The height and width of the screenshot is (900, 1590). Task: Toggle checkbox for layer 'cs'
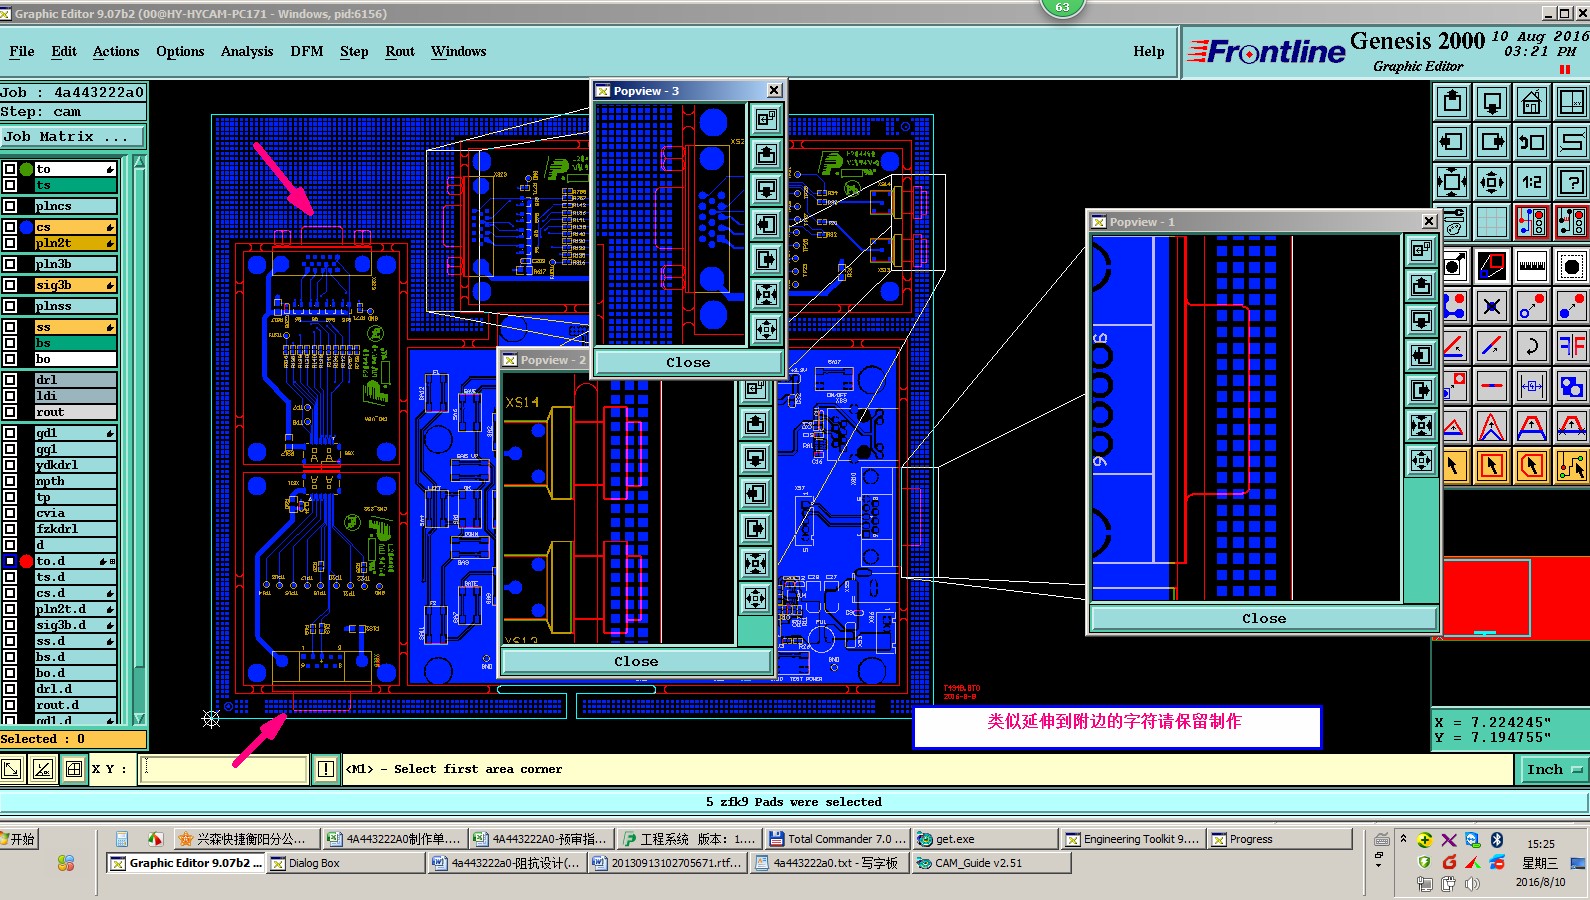pyautogui.click(x=10, y=227)
